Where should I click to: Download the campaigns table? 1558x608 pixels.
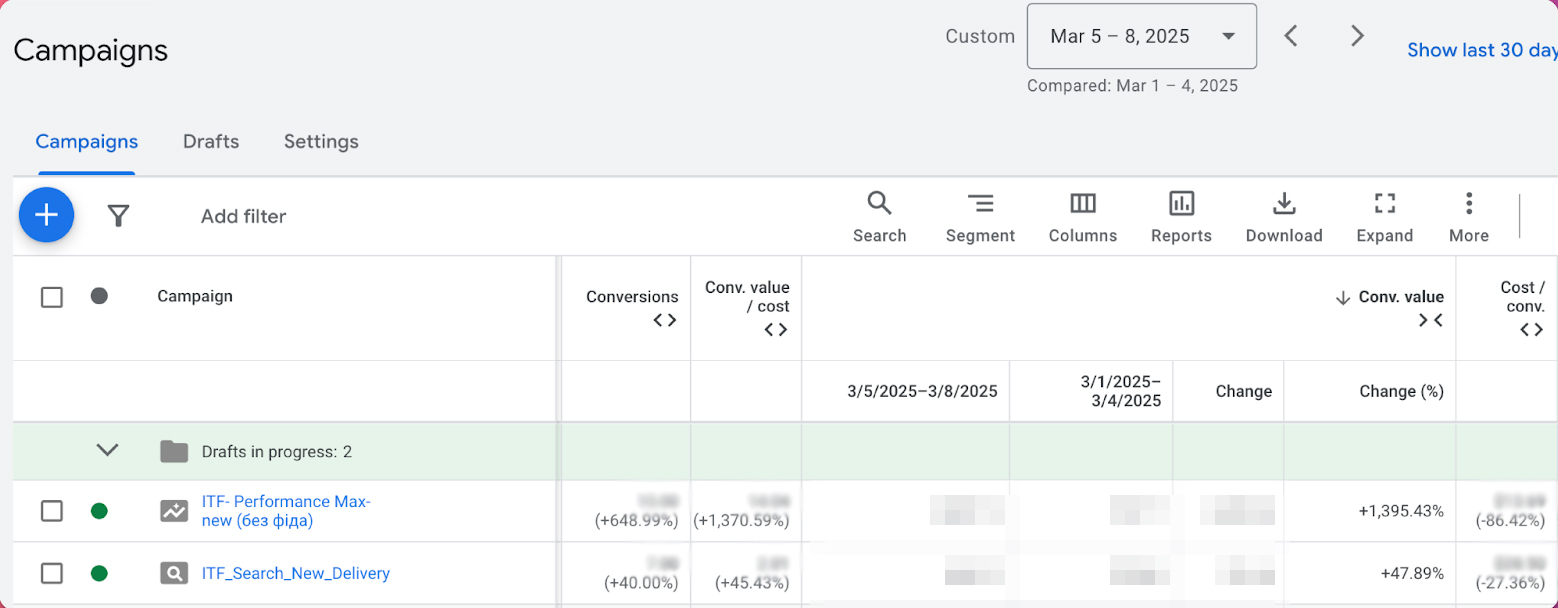pos(1283,217)
